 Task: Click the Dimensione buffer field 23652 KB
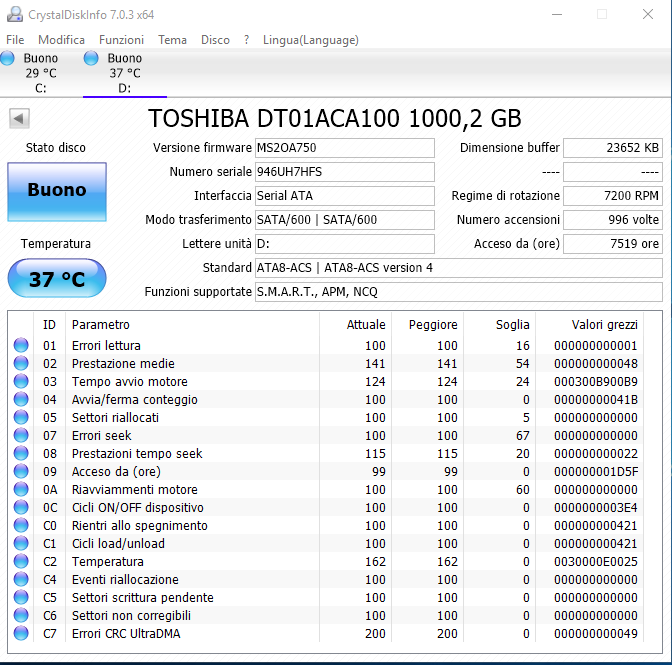click(x=613, y=148)
